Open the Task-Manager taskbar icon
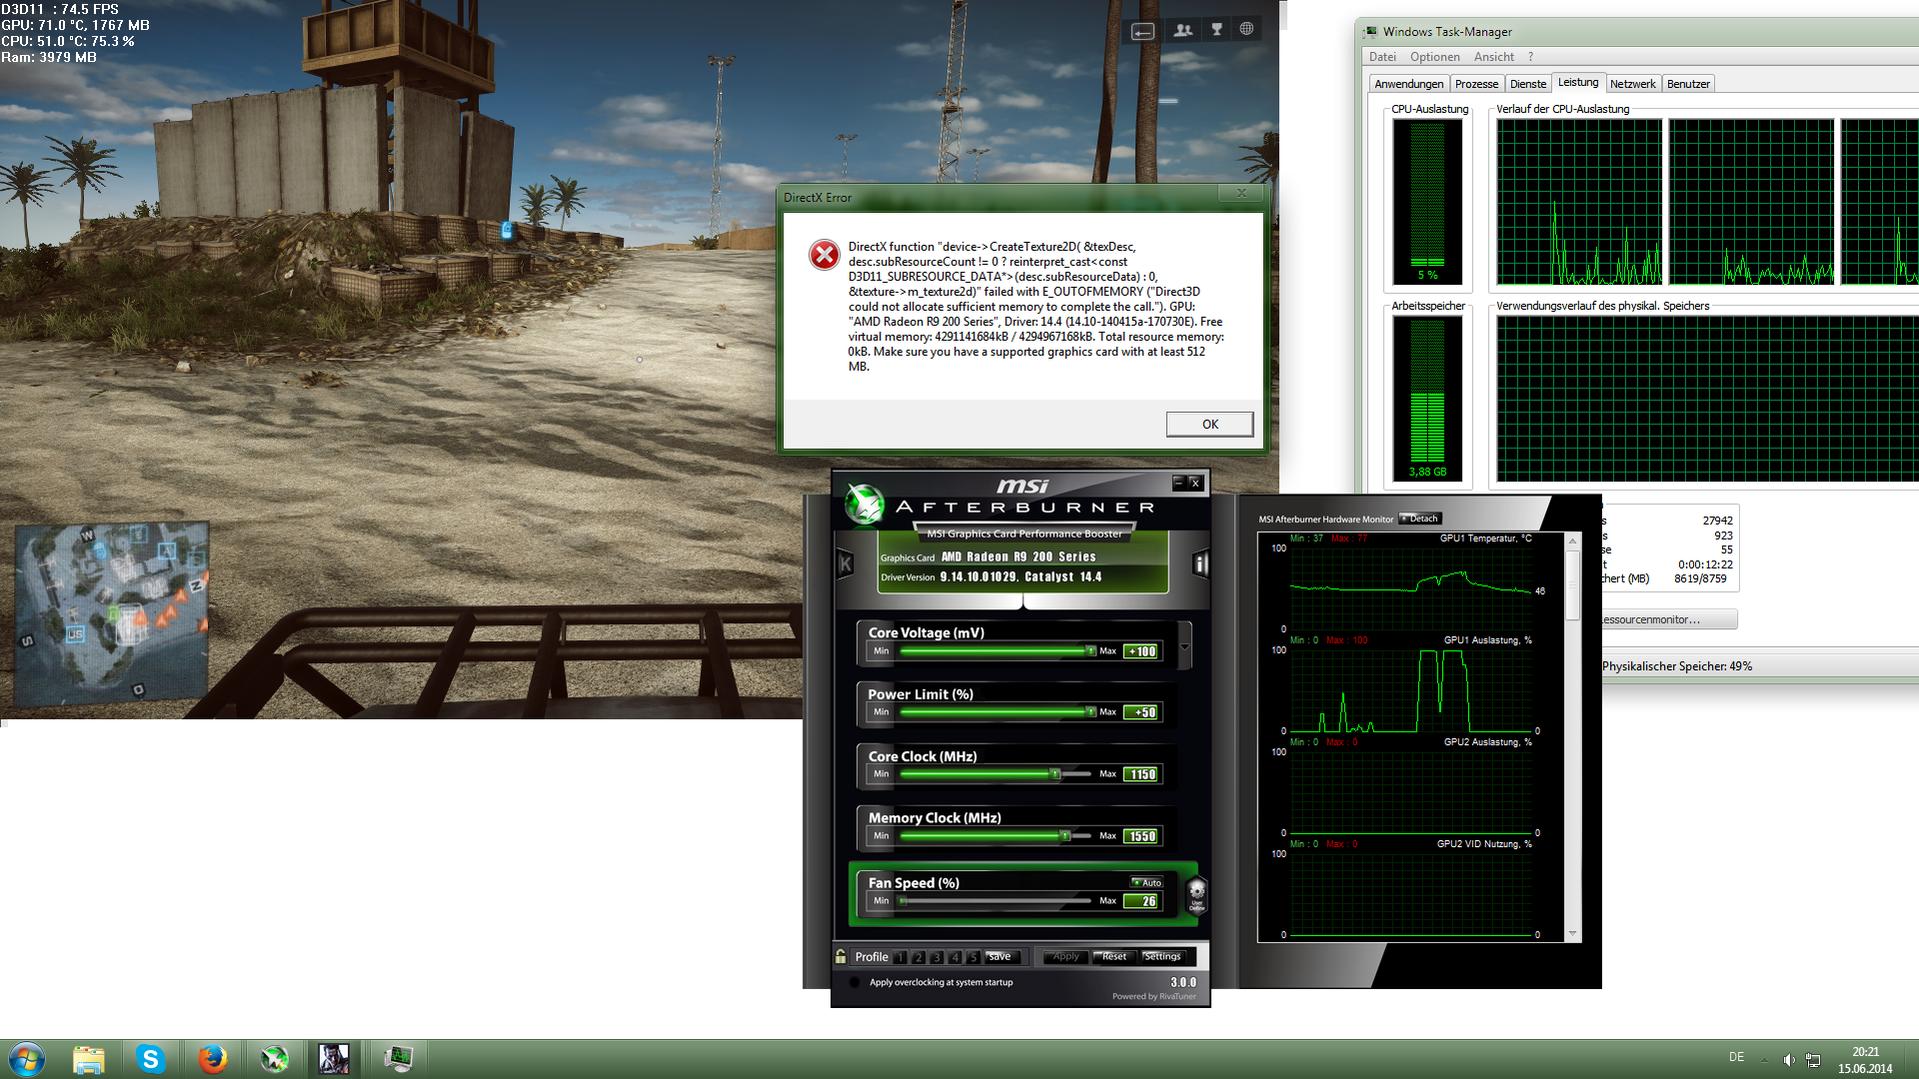 click(x=398, y=1058)
